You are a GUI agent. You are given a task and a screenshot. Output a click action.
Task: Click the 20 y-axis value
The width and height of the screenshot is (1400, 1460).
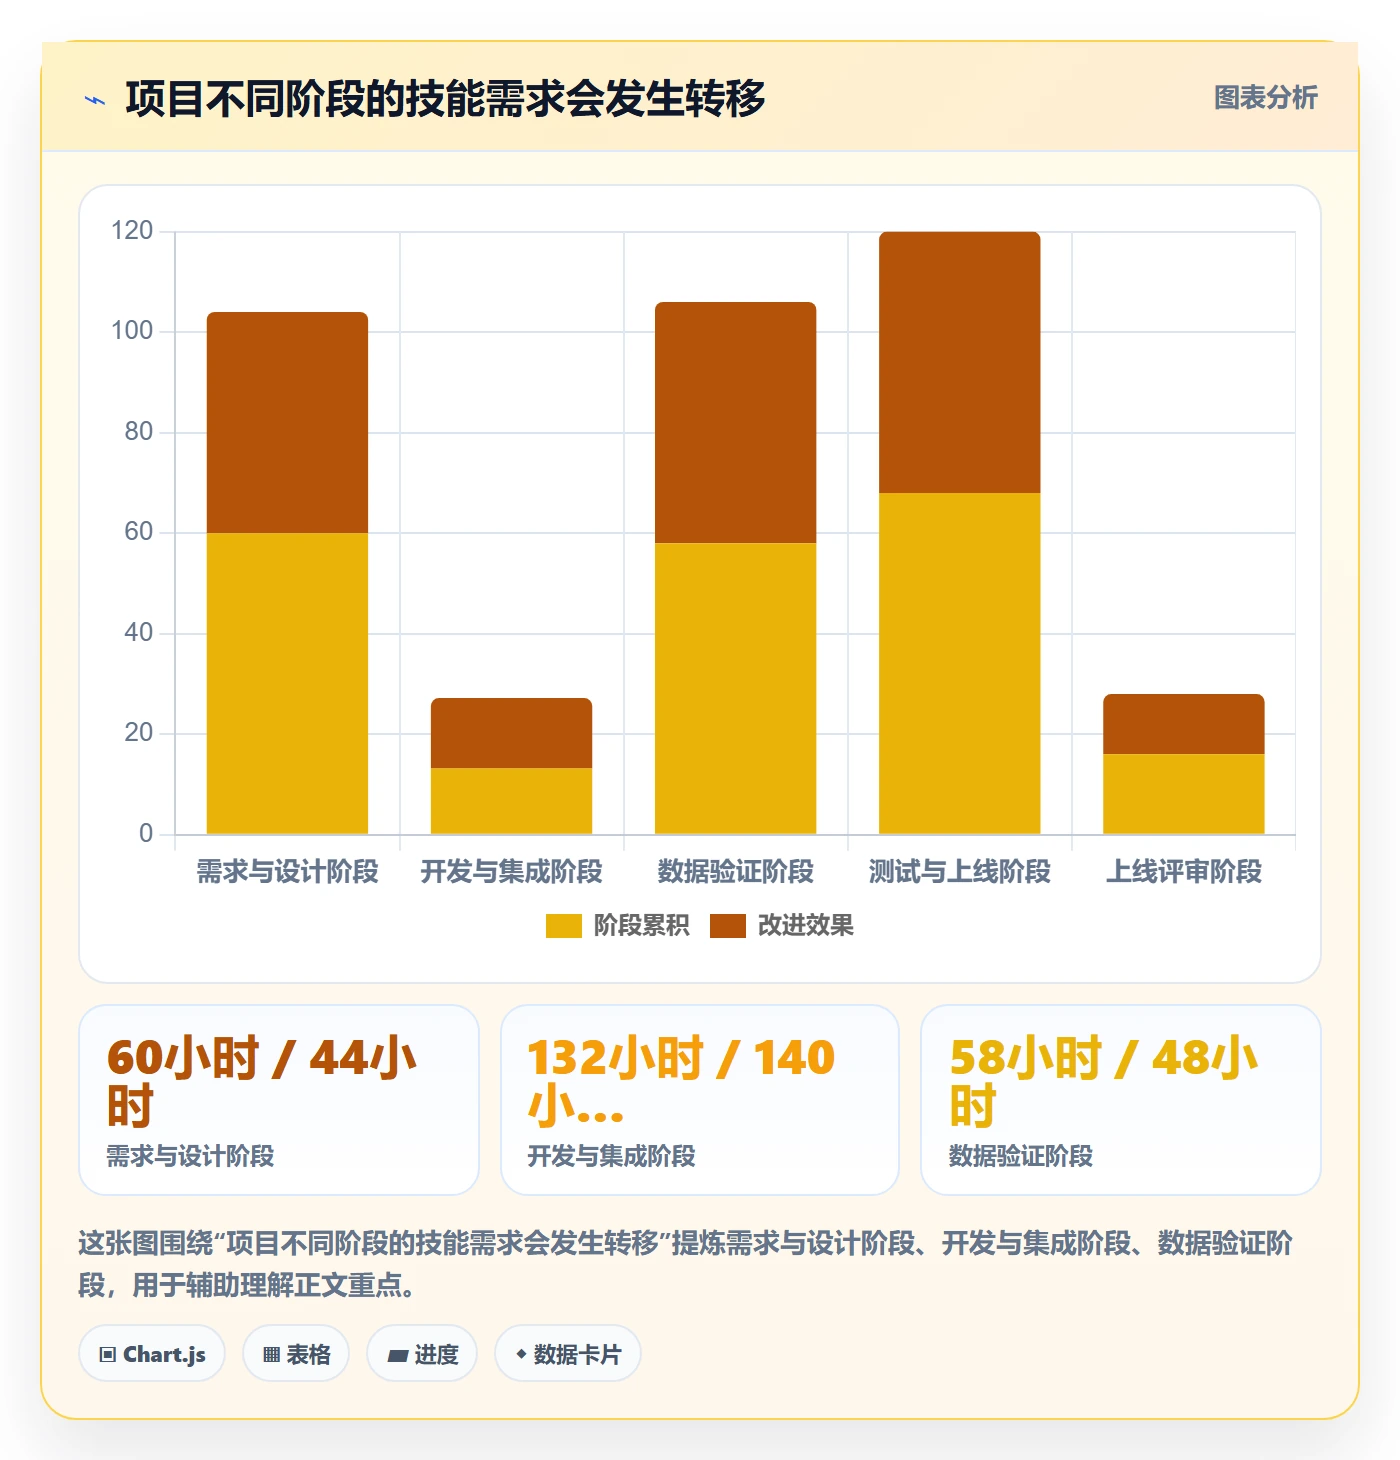138,733
